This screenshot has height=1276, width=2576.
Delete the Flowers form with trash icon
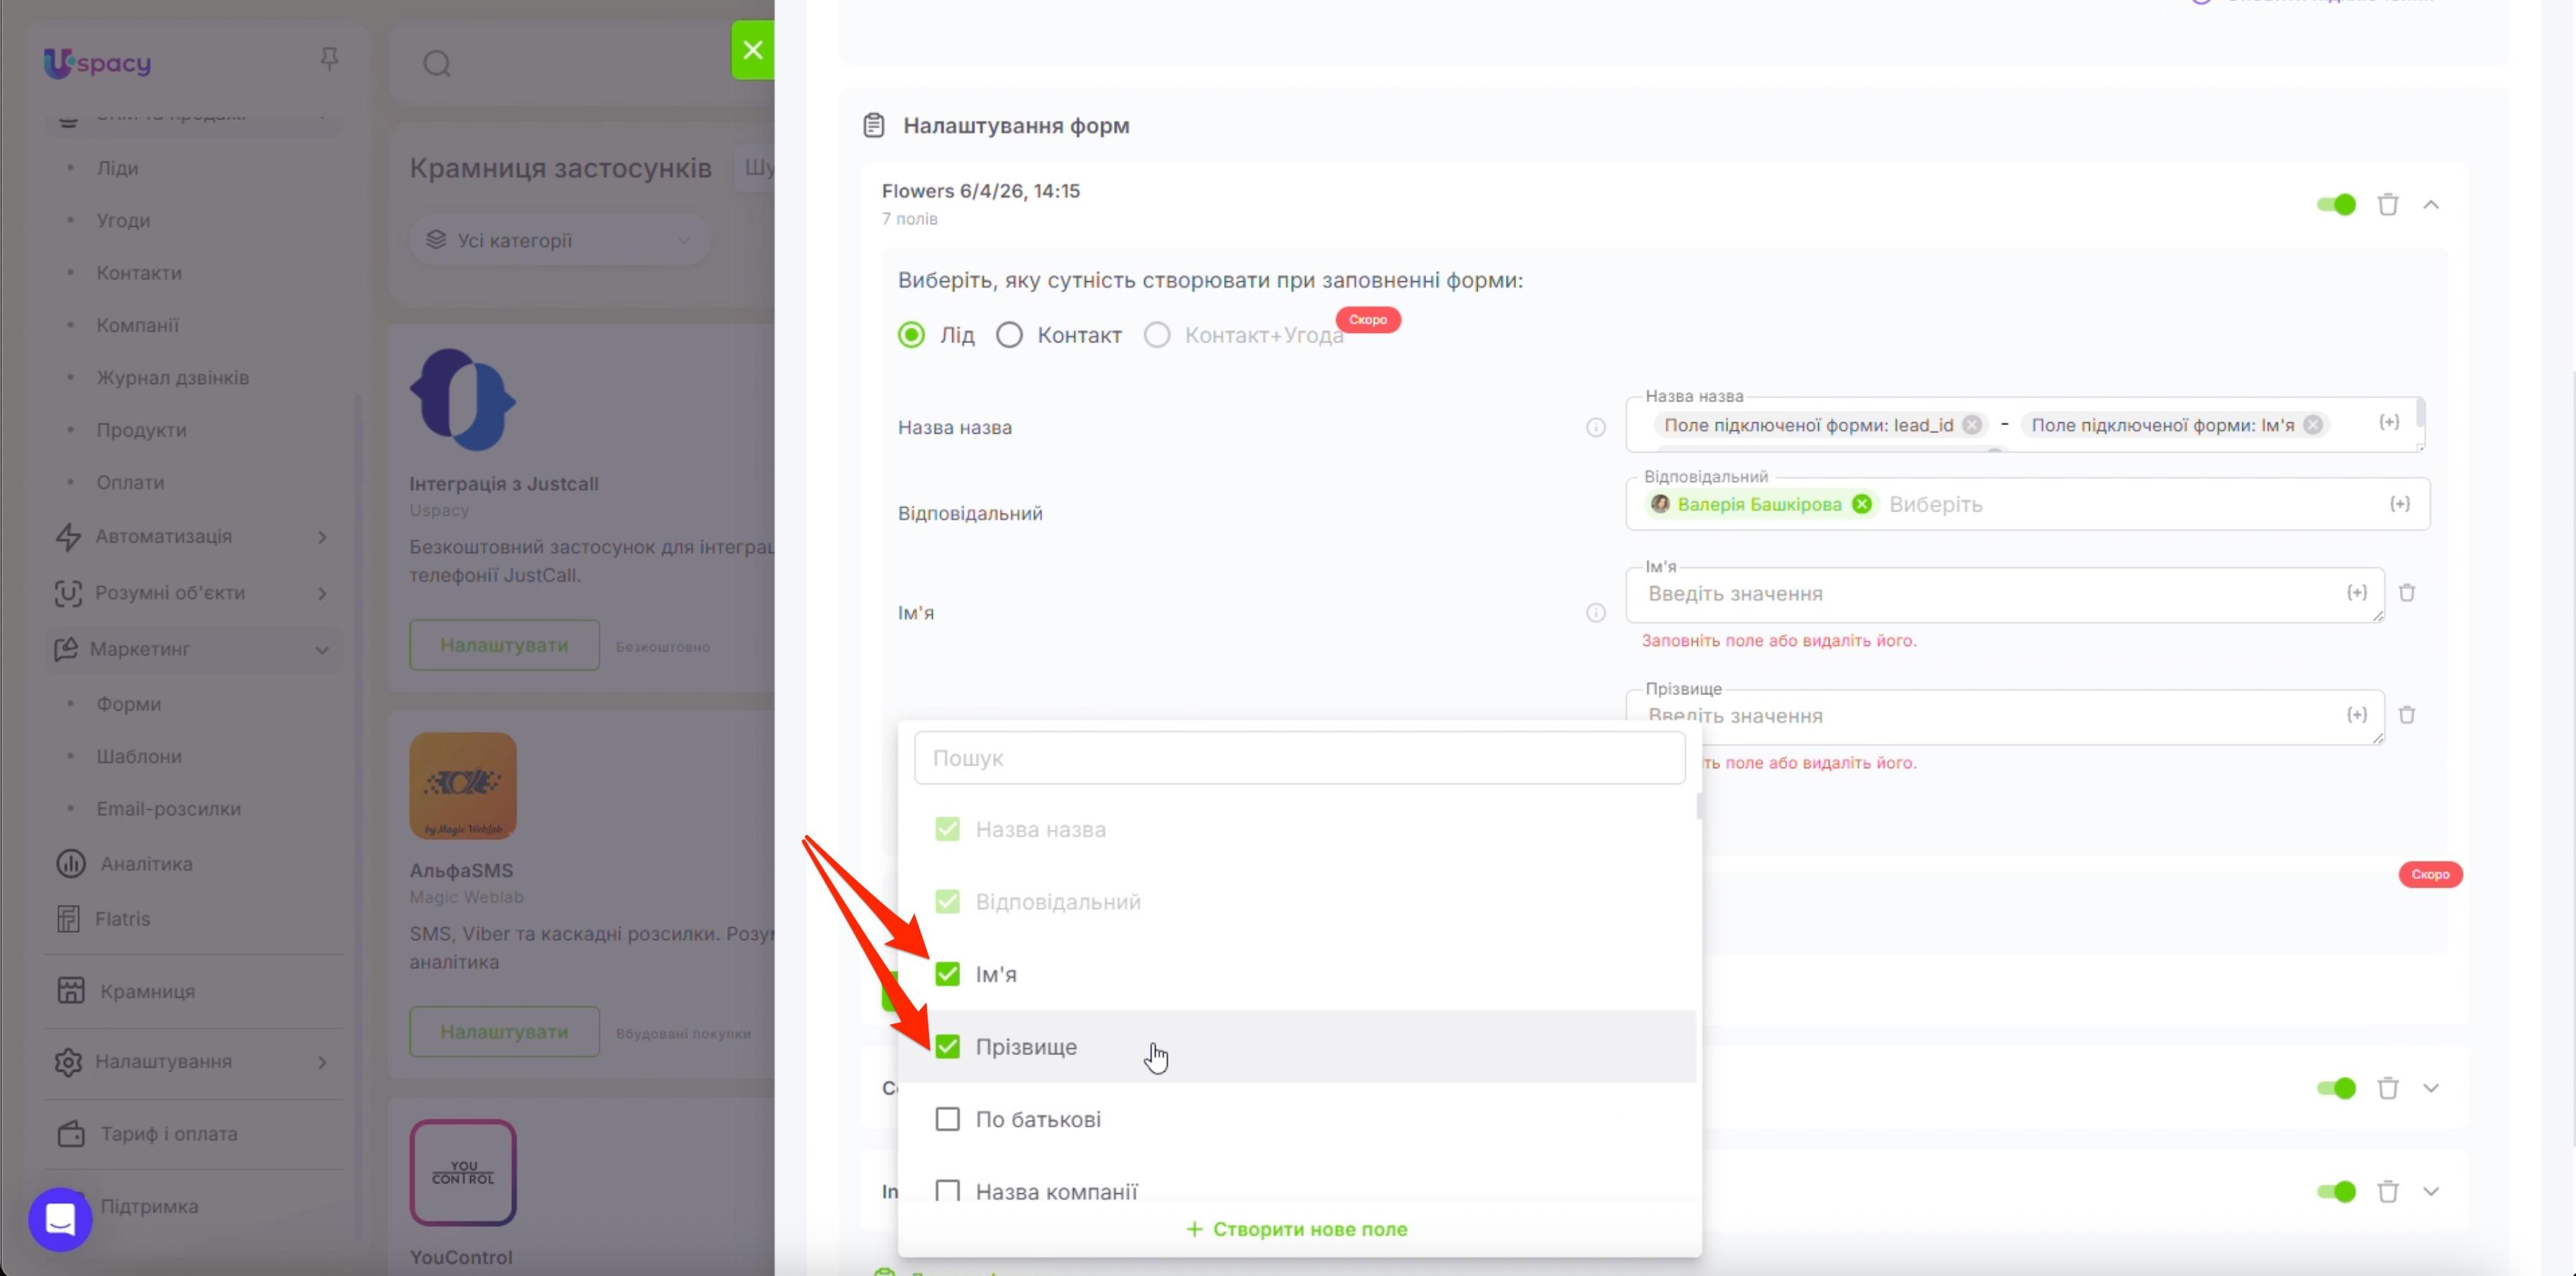tap(2388, 204)
